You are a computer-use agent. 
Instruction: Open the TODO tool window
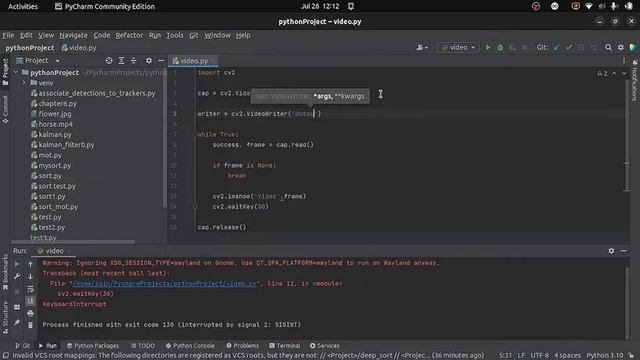point(143,345)
